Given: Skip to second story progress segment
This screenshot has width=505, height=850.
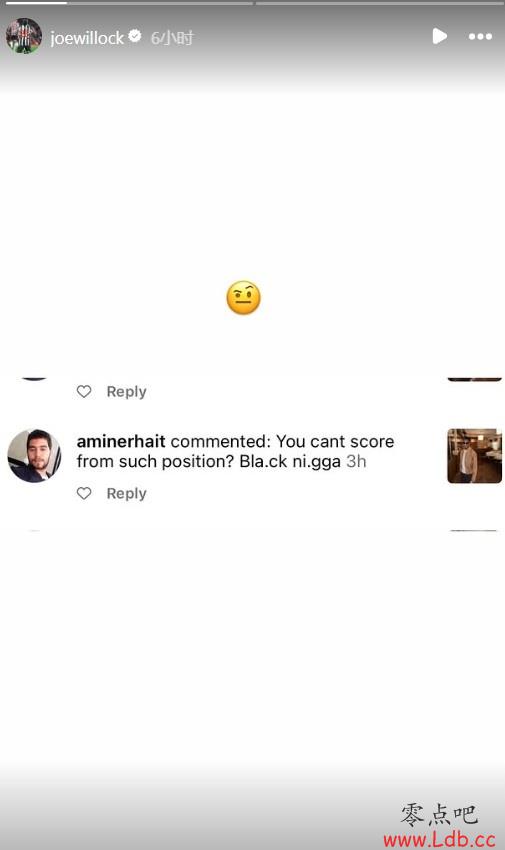Looking at the screenshot, I should click(160, 3).
